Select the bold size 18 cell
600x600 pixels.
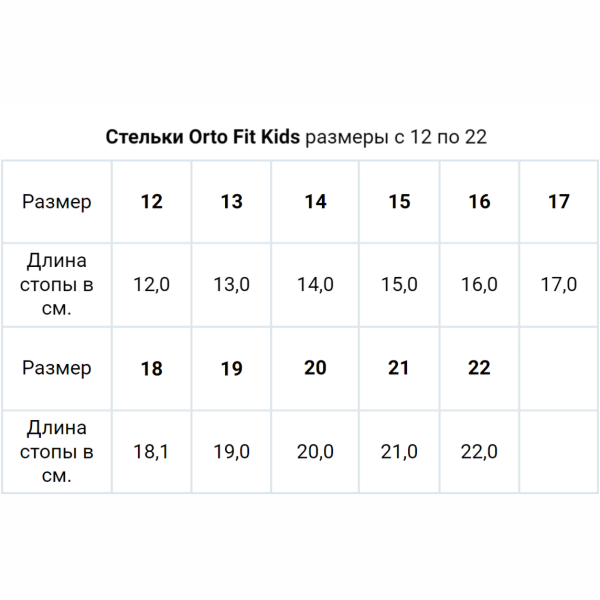151,369
